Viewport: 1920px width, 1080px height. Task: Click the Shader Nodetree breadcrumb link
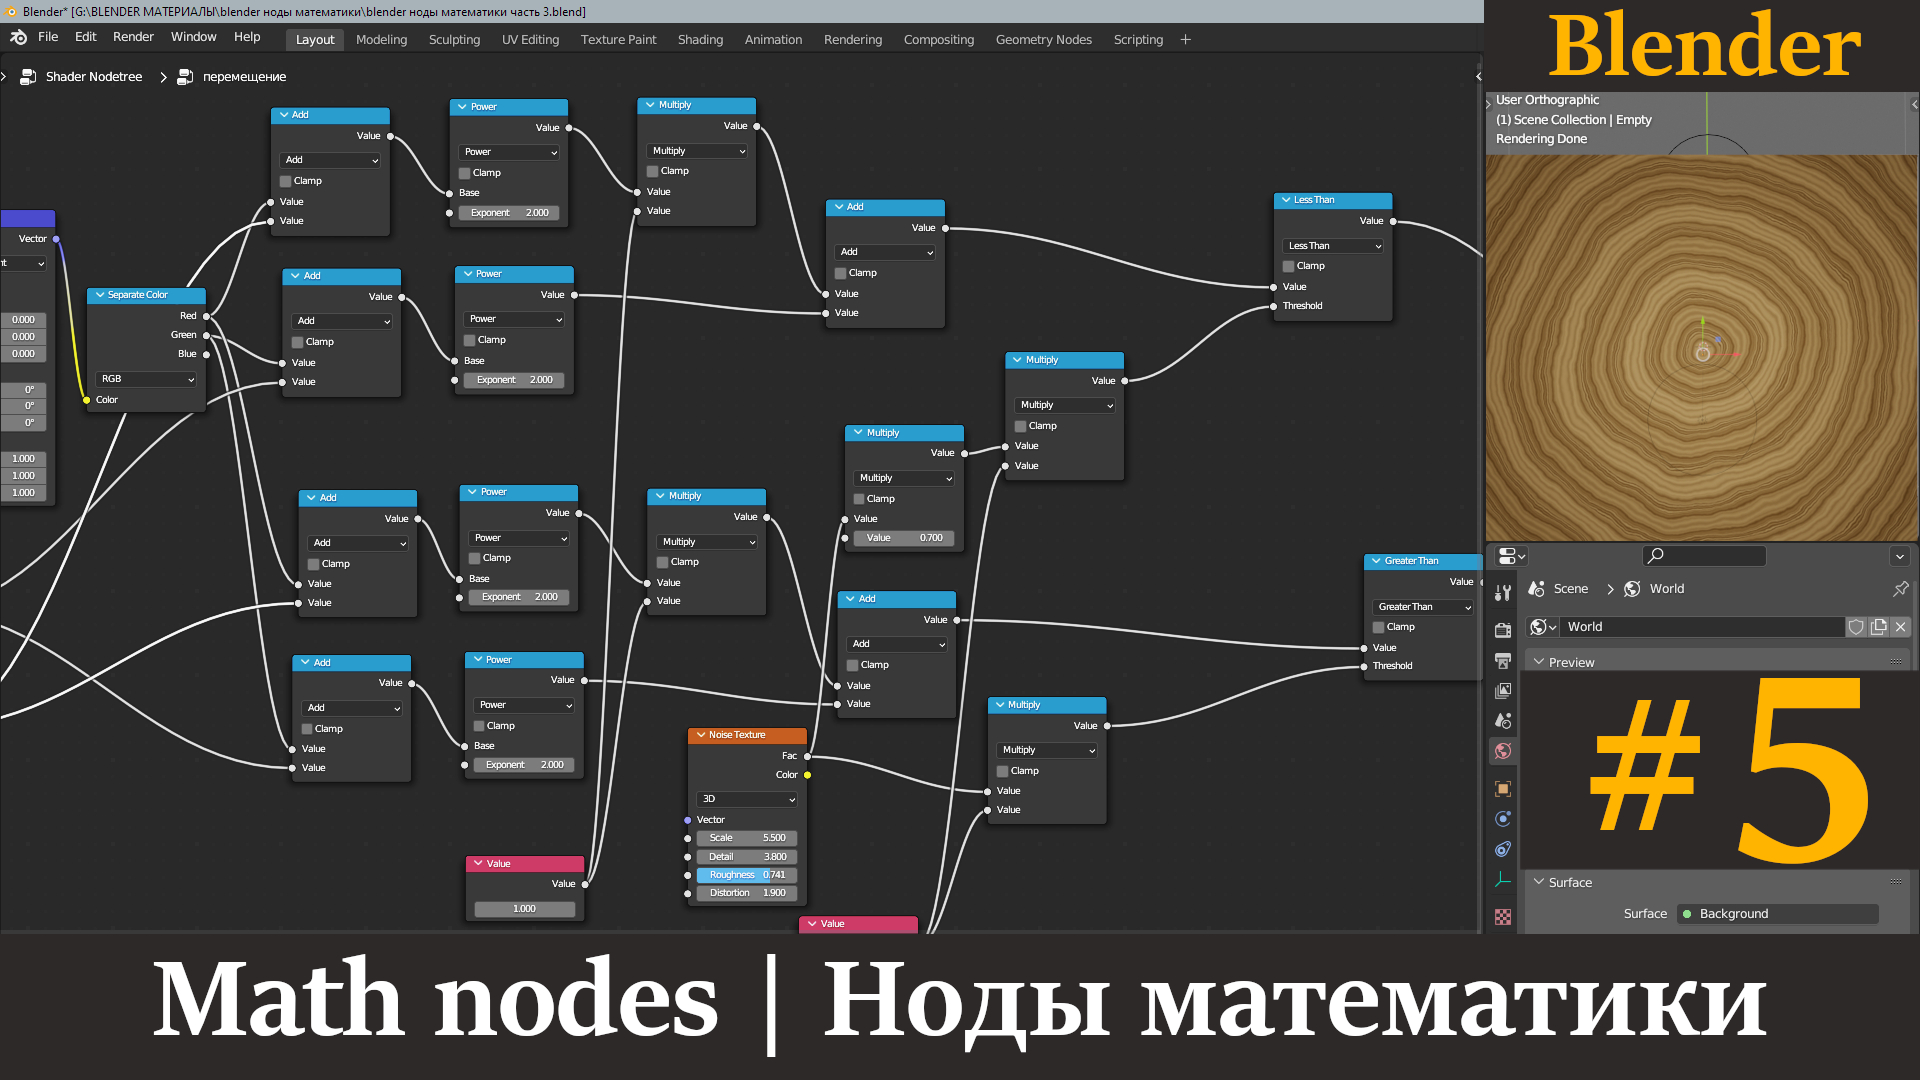(93, 76)
